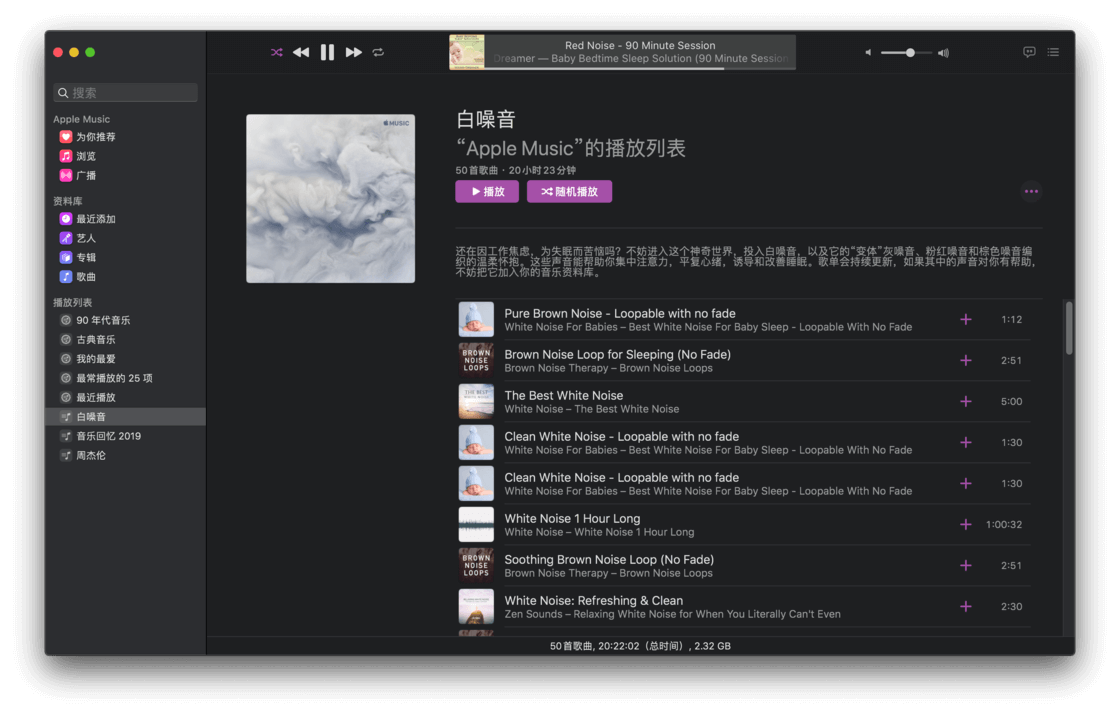Screen dimensions: 1120x715
Task: Add The Best White Noise to library
Action: [966, 402]
